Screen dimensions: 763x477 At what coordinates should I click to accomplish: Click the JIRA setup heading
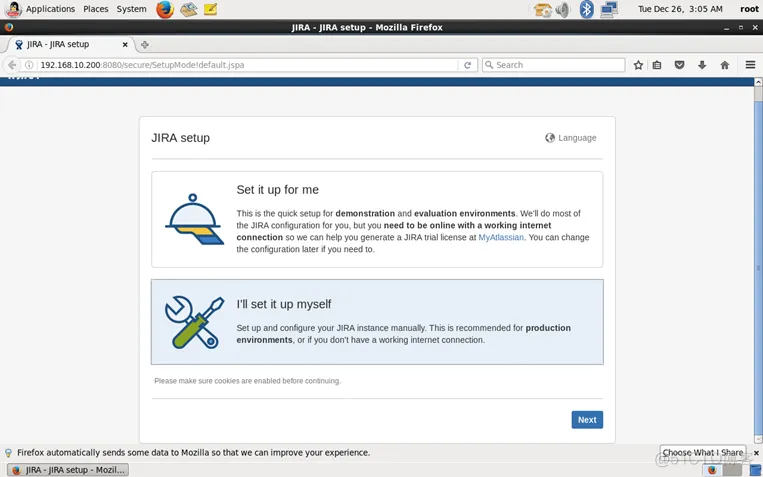click(181, 138)
